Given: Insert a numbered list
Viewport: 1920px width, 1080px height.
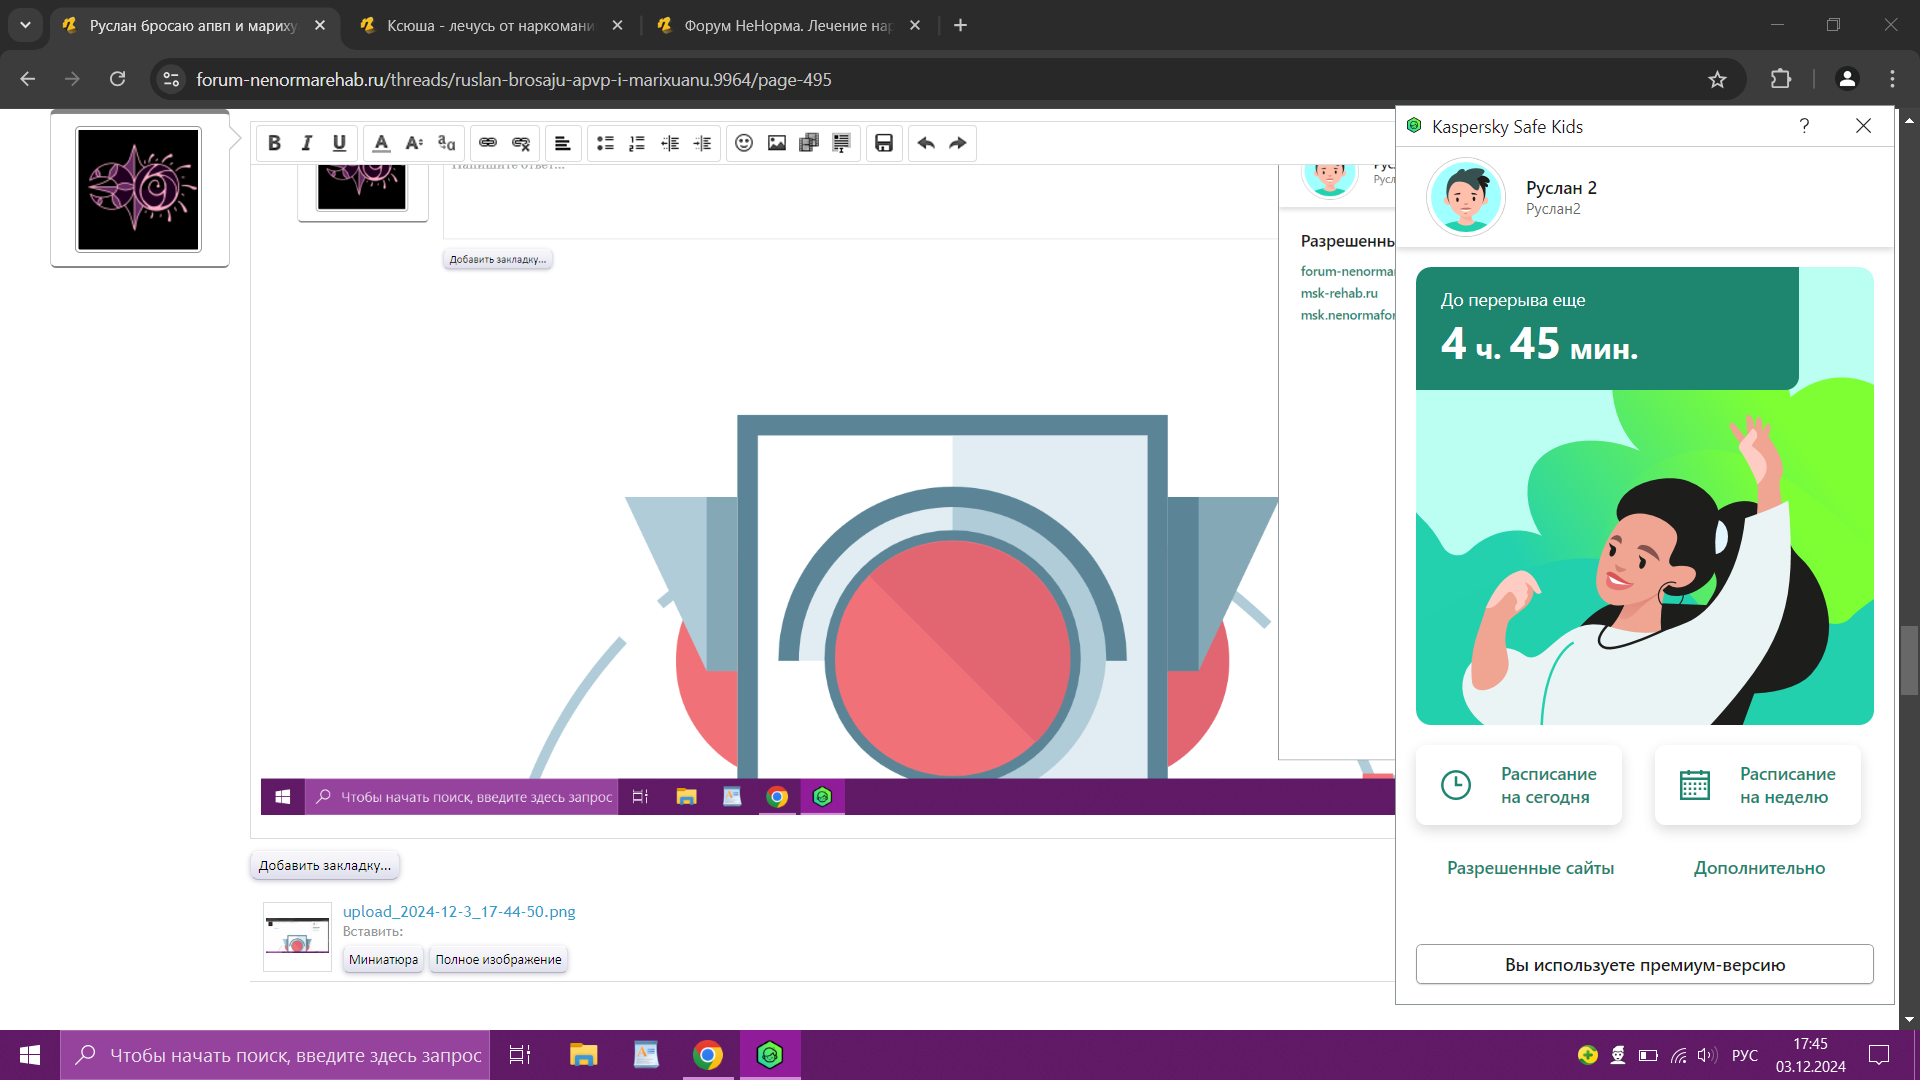Looking at the screenshot, I should (637, 143).
